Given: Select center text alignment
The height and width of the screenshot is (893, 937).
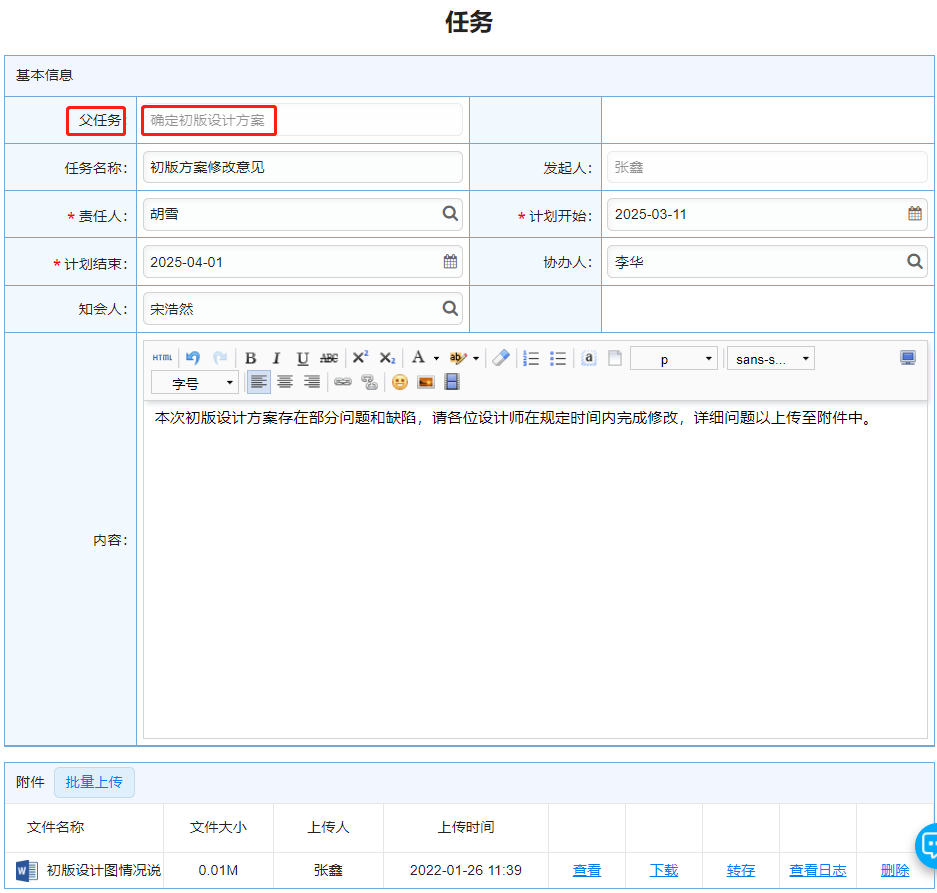Looking at the screenshot, I should (x=285, y=382).
